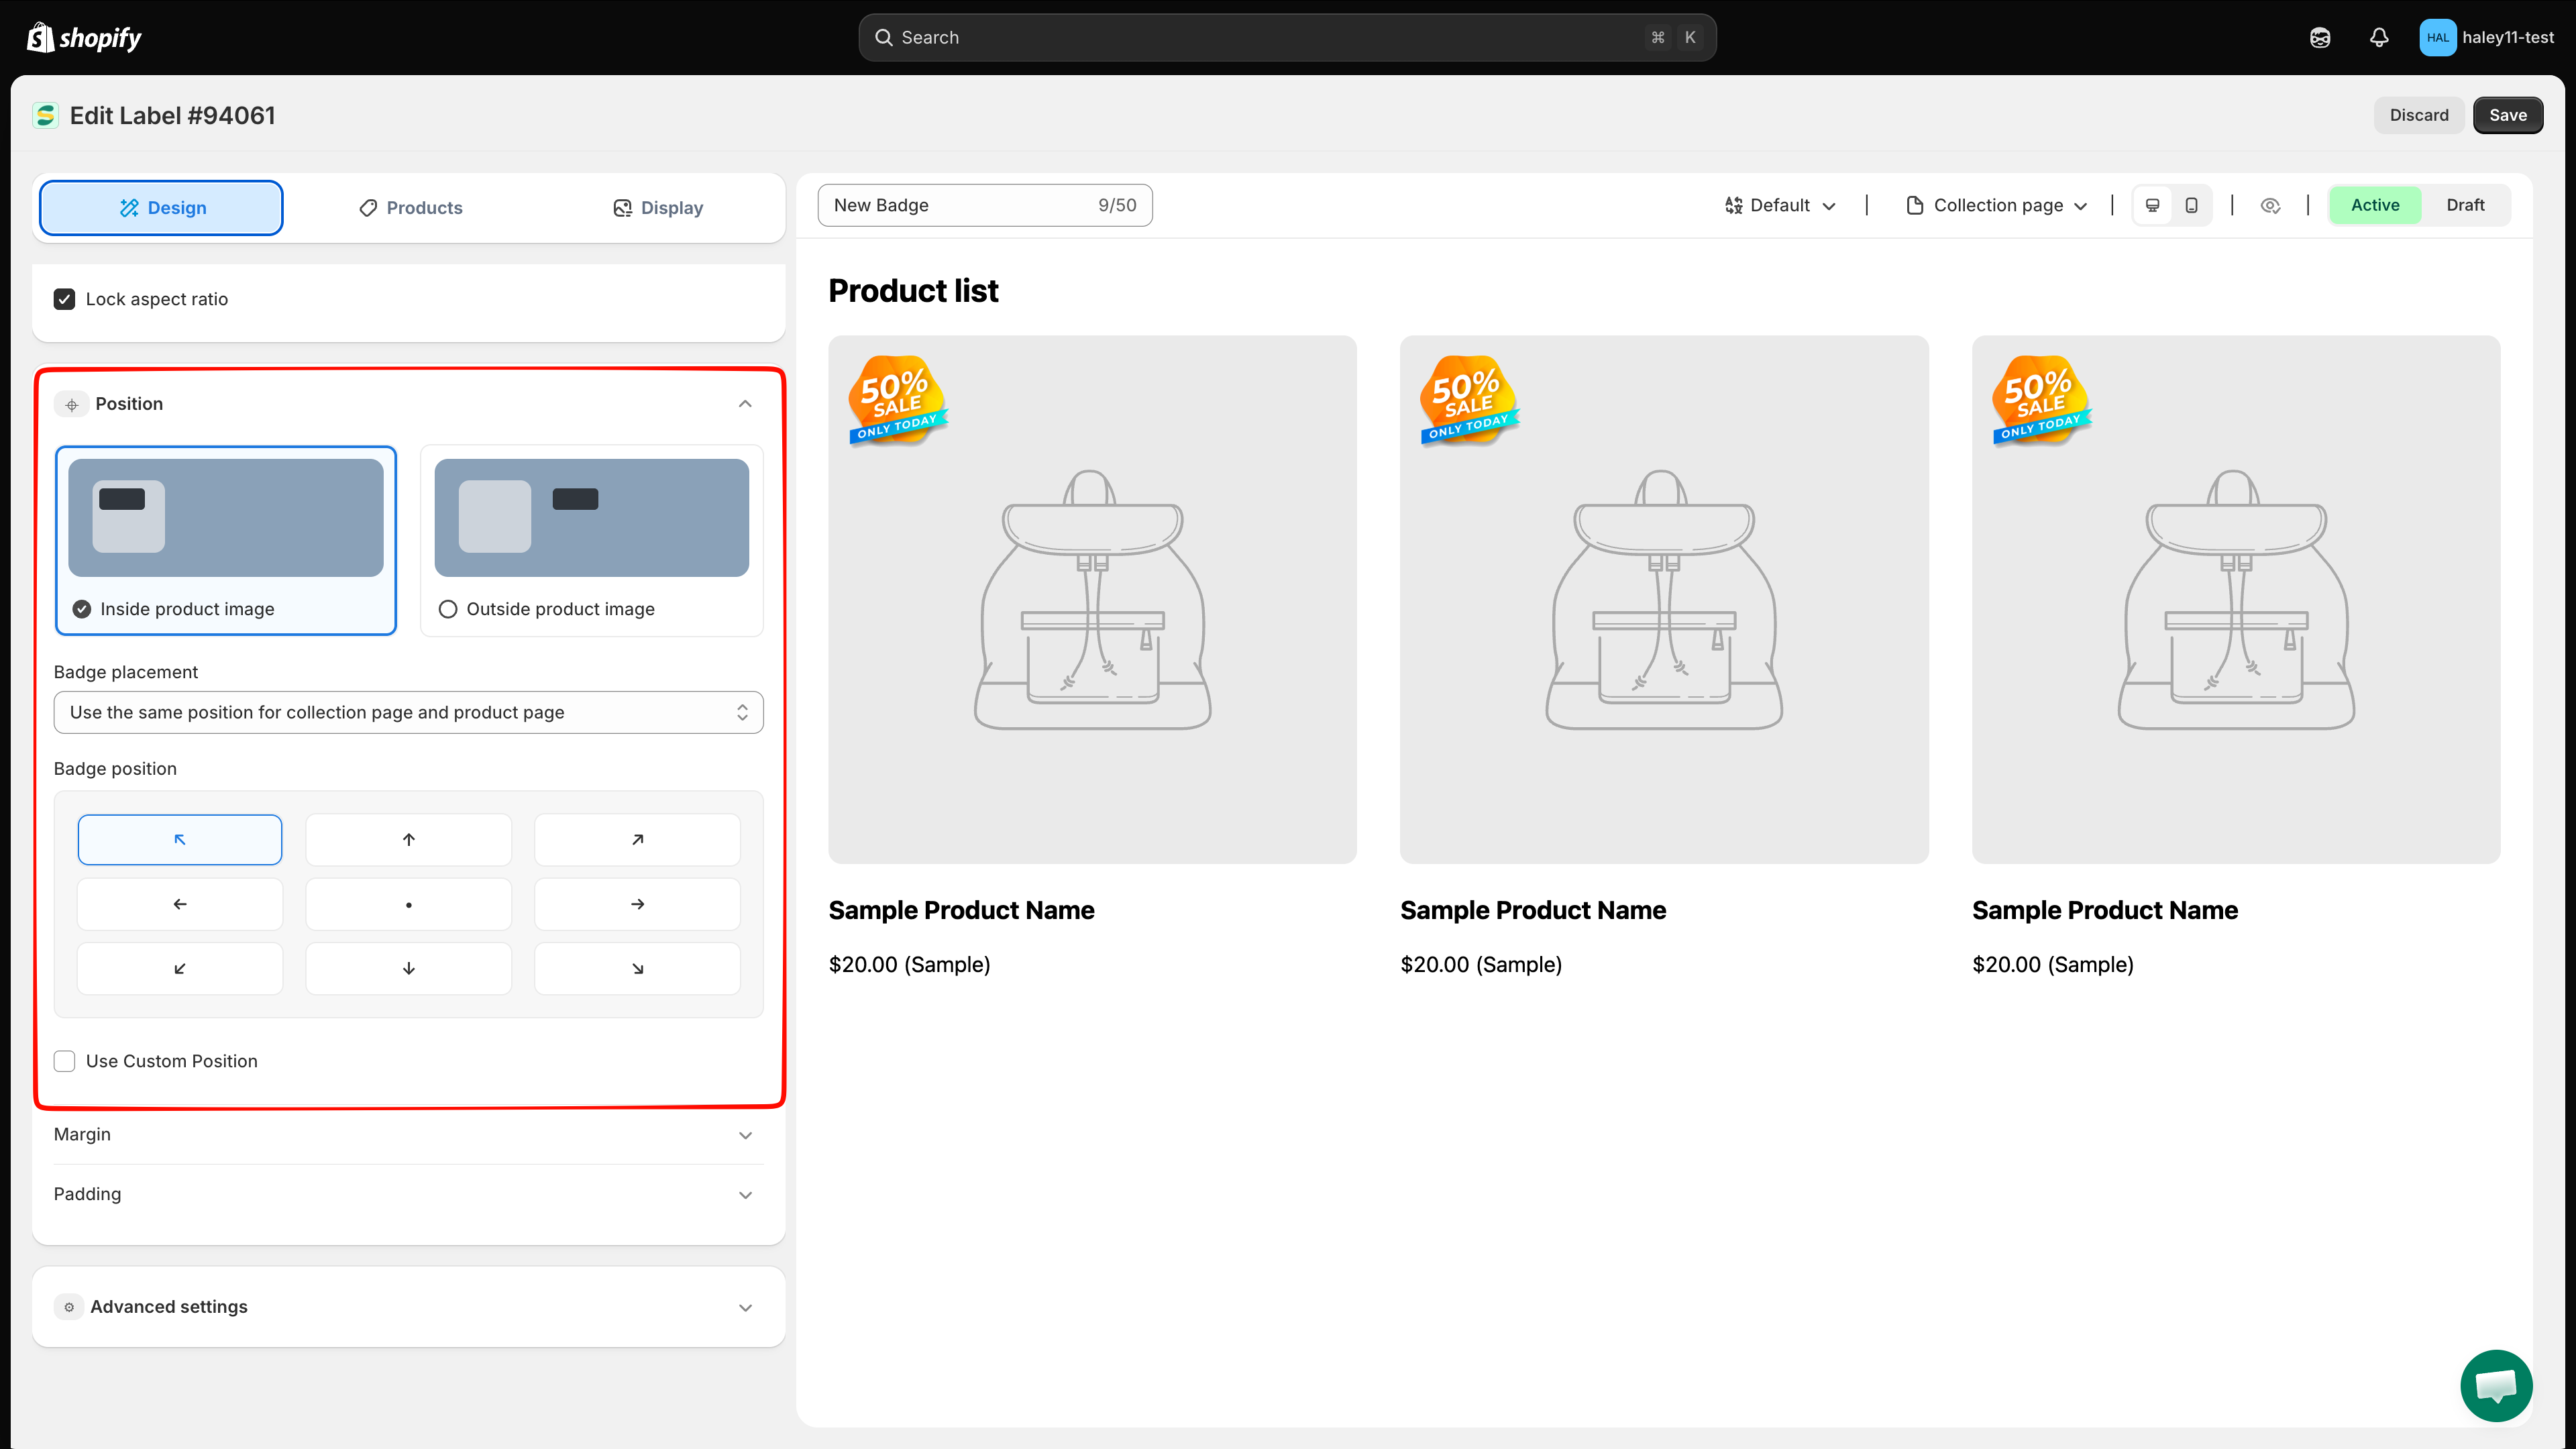2576x1449 pixels.
Task: Set badge position to top-center arrow
Action: (x=409, y=839)
